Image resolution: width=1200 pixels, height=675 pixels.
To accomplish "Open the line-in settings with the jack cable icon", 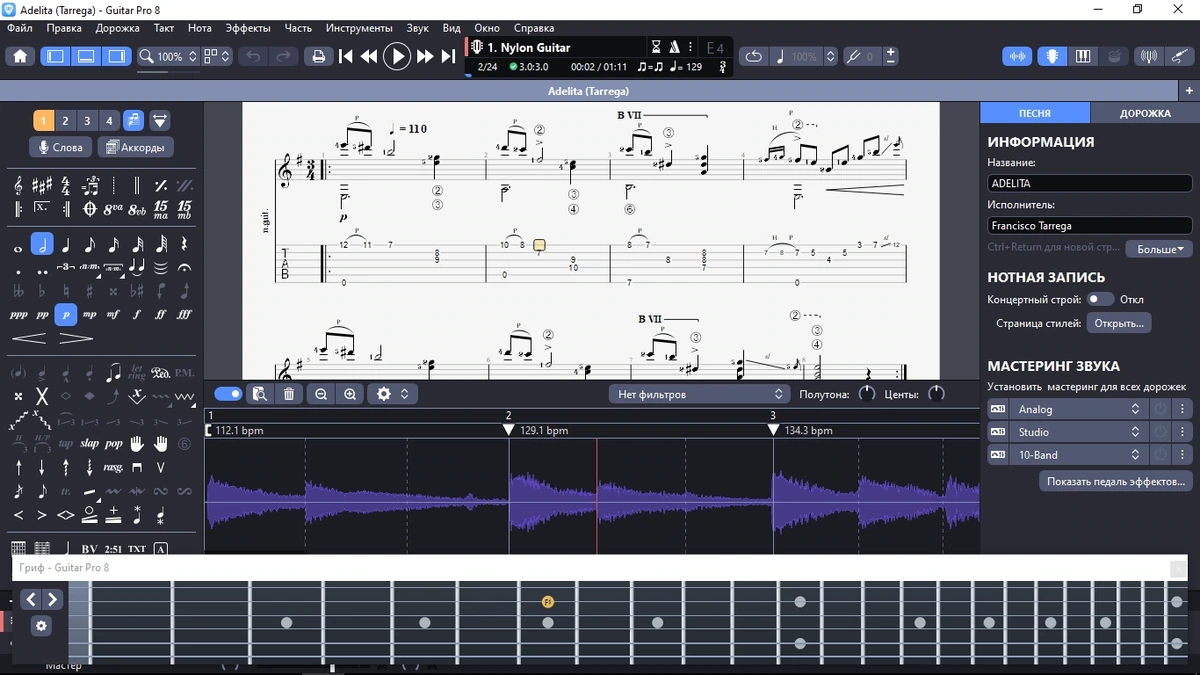I will [1181, 56].
